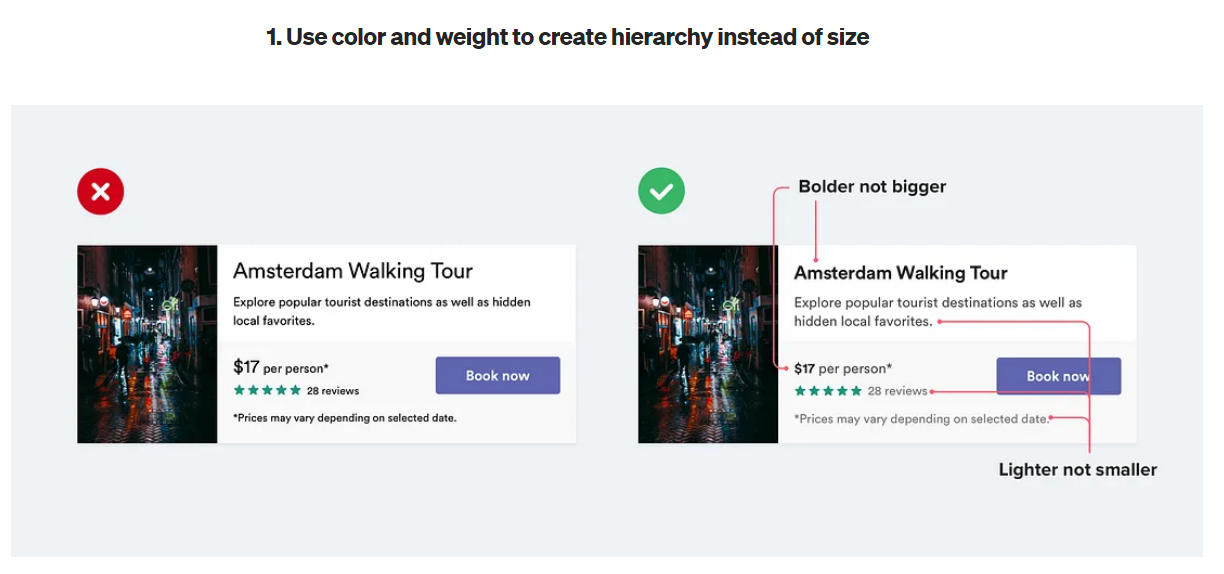The height and width of the screenshot is (574, 1224).
Task: Click the star rating in the left card
Action: click(267, 391)
